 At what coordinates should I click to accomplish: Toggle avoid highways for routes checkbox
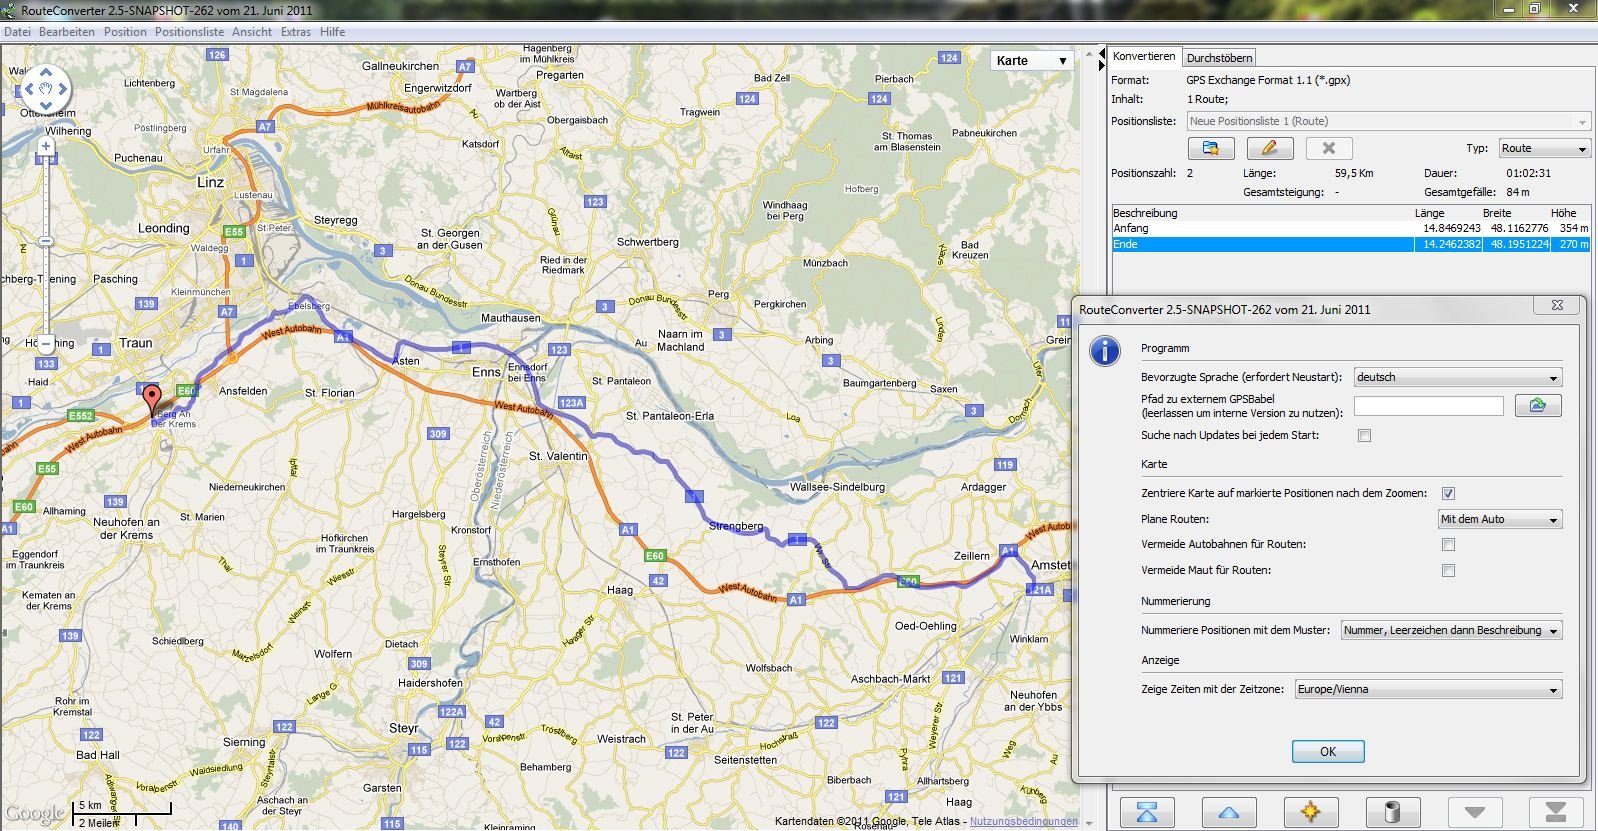[x=1448, y=545]
